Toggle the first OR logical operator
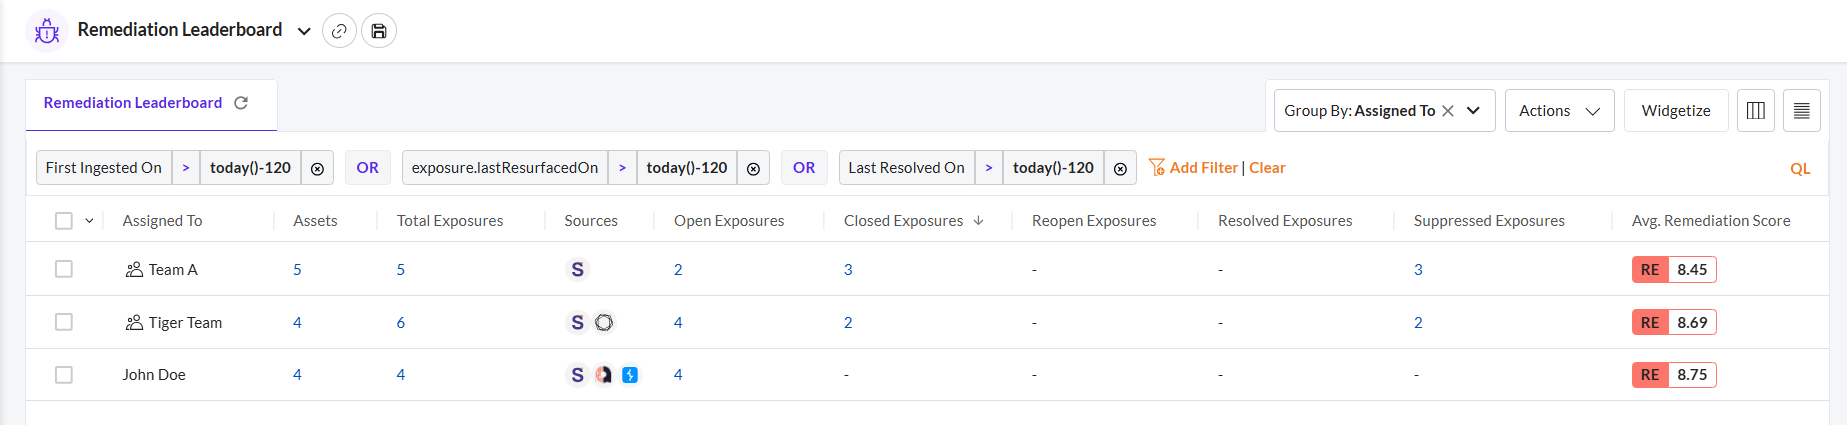This screenshot has height=425, width=1847. click(x=368, y=168)
